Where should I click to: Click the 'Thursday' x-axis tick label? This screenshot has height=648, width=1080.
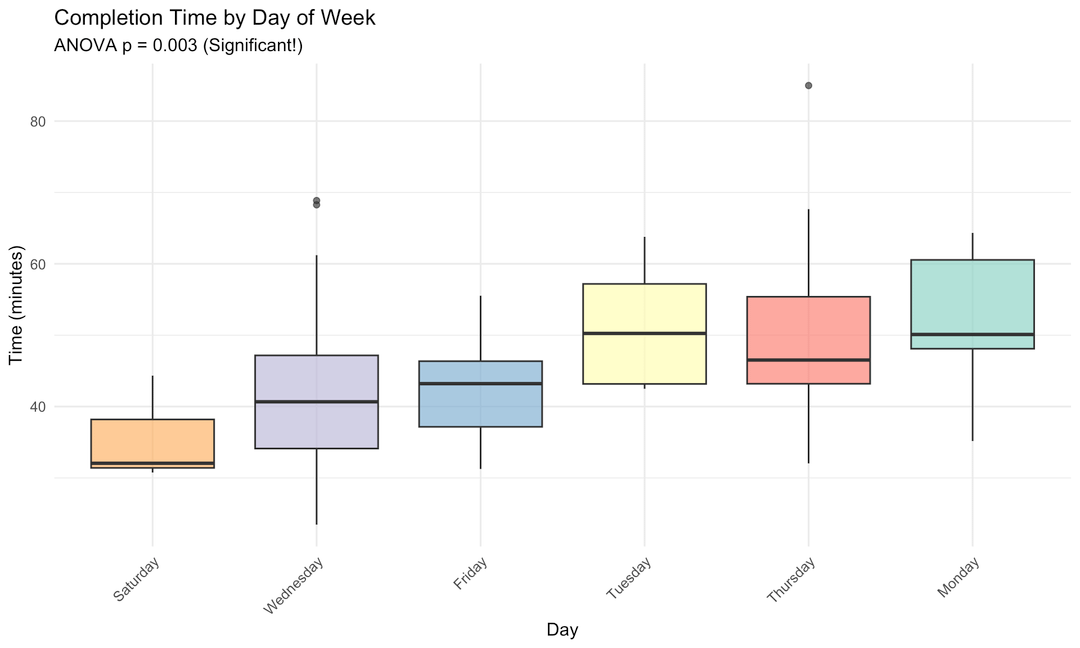(791, 581)
